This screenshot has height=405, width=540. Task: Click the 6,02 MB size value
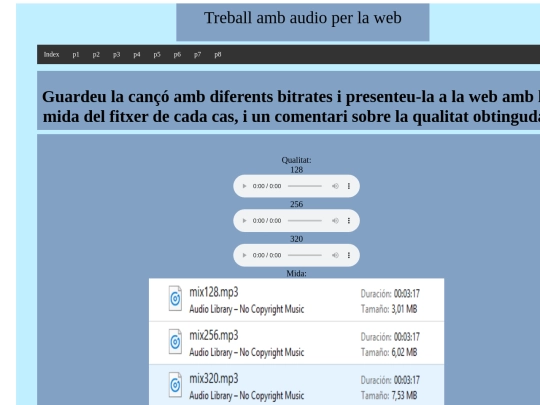click(404, 352)
